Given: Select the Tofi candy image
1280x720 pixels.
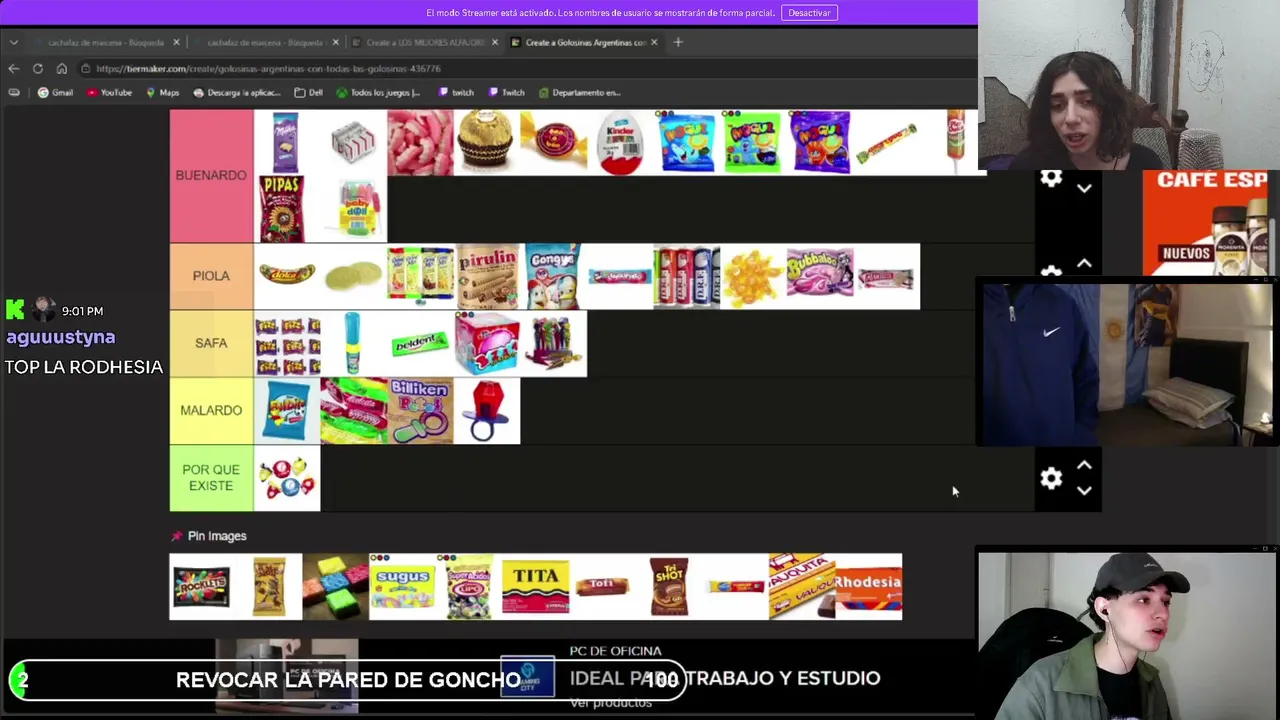Looking at the screenshot, I should tap(602, 587).
